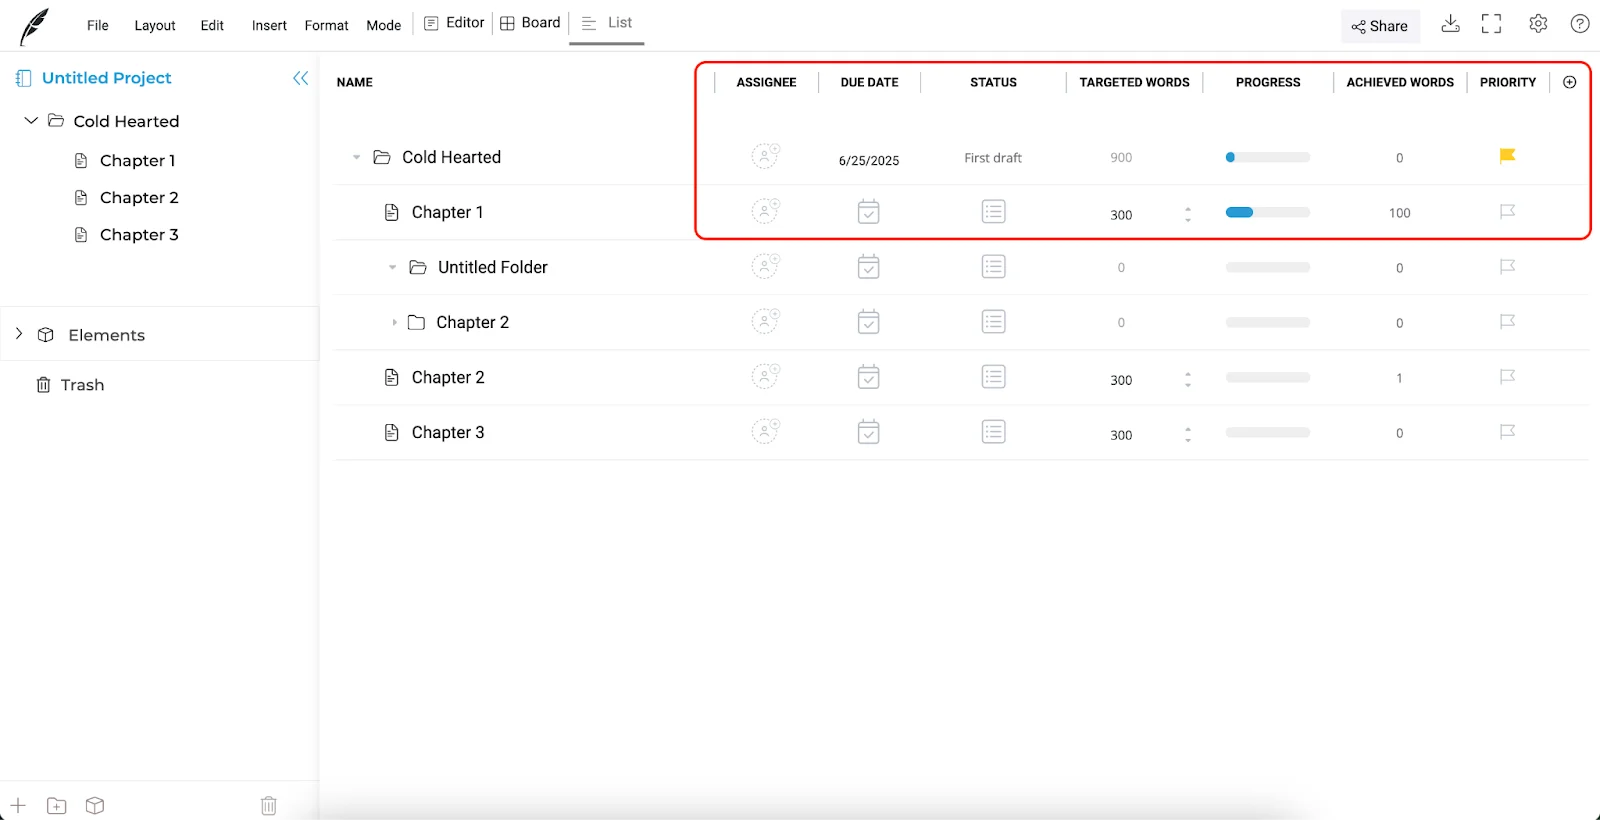Viewport: 1600px width, 820px height.
Task: Switch to the Board view
Action: click(x=530, y=23)
